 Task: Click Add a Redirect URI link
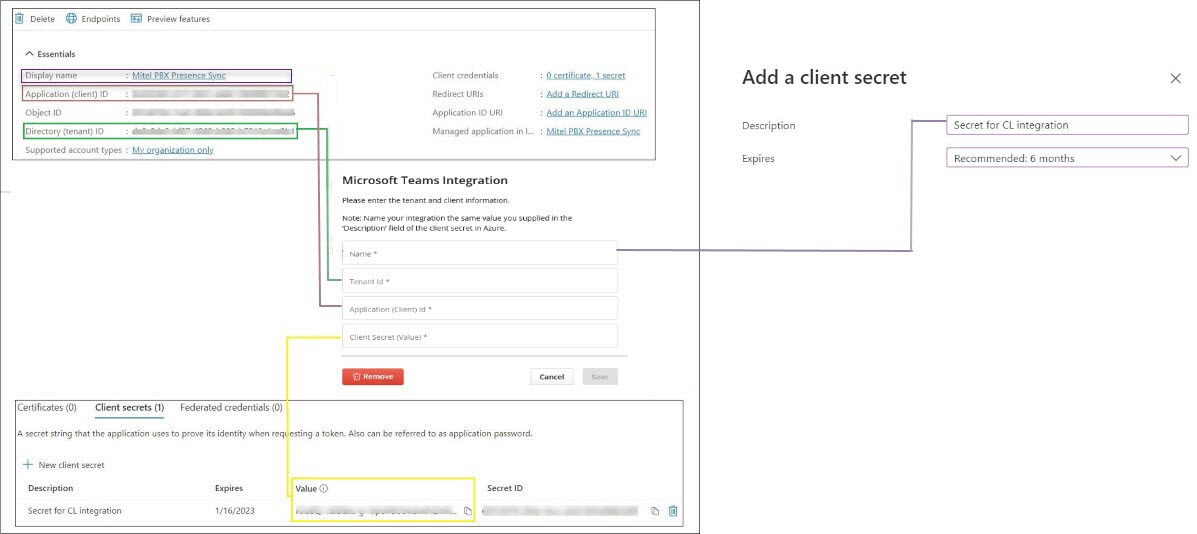pyautogui.click(x=582, y=94)
